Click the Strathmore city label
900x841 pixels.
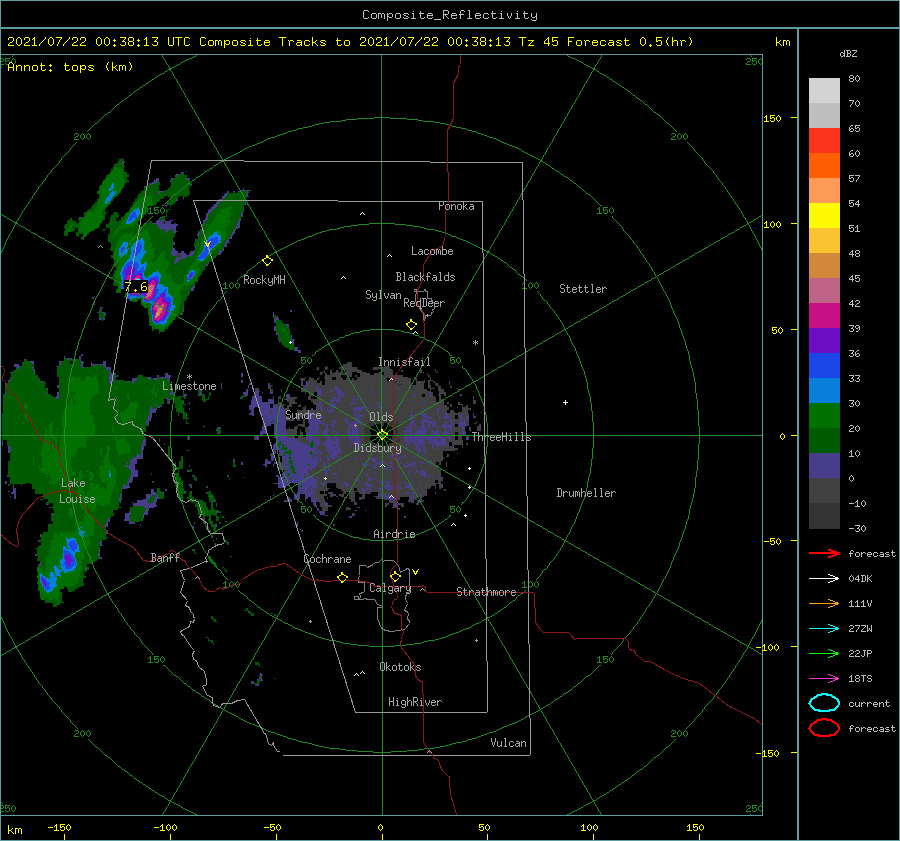[x=486, y=592]
